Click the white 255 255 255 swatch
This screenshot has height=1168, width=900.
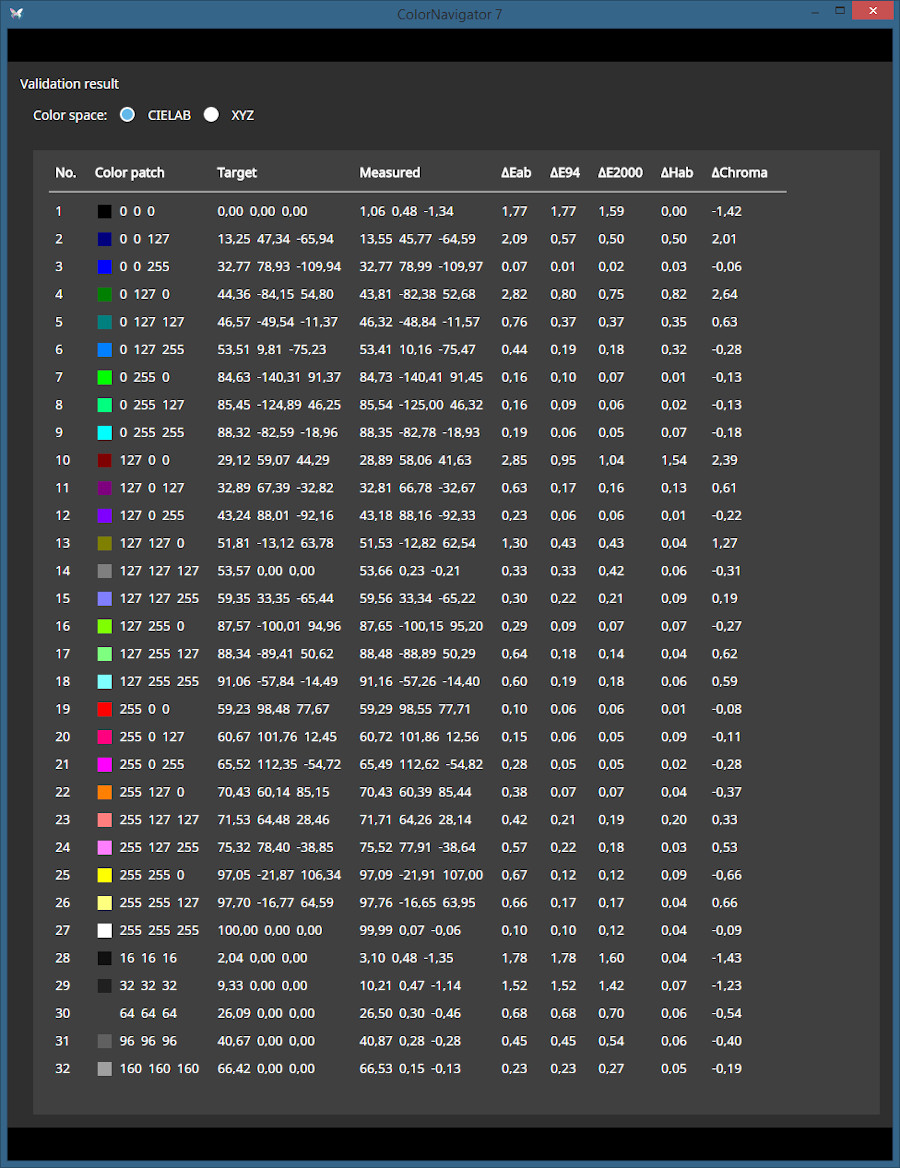[x=104, y=930]
